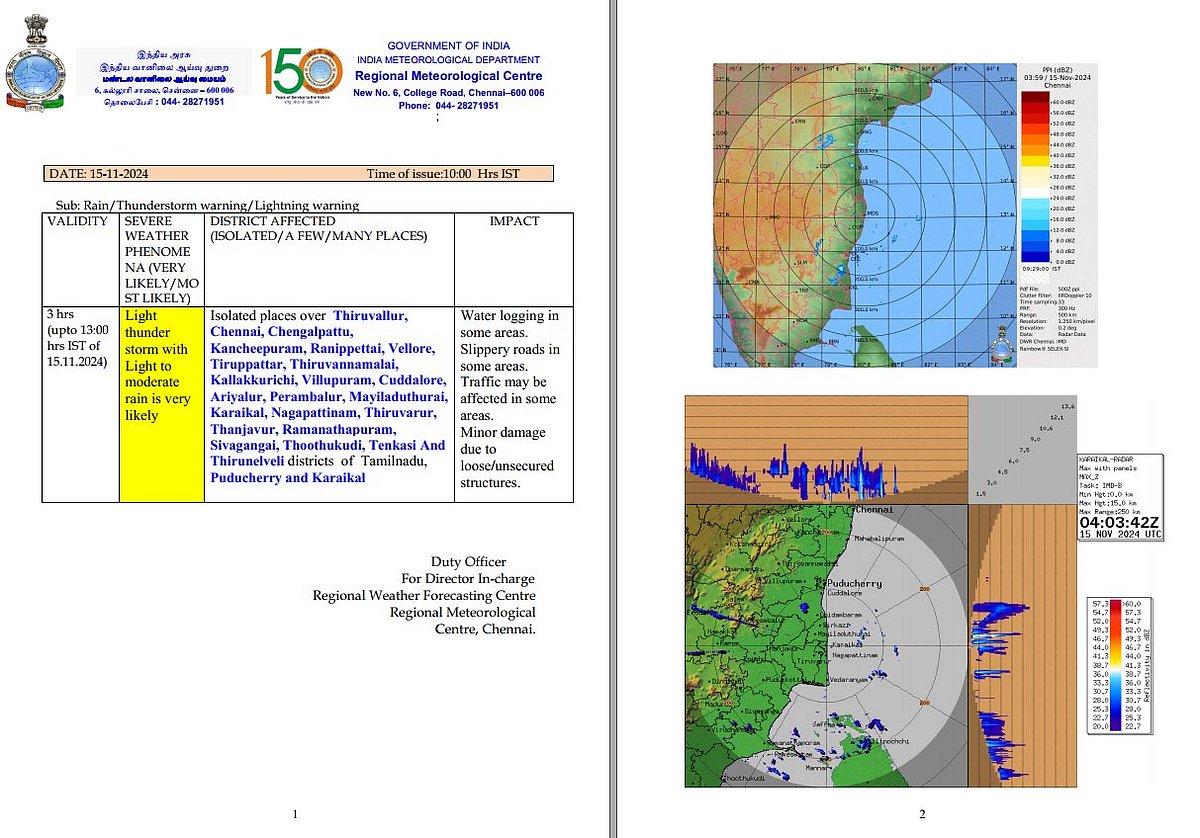
Task: Click the Duty Officer signature text
Action: [x=468, y=562]
